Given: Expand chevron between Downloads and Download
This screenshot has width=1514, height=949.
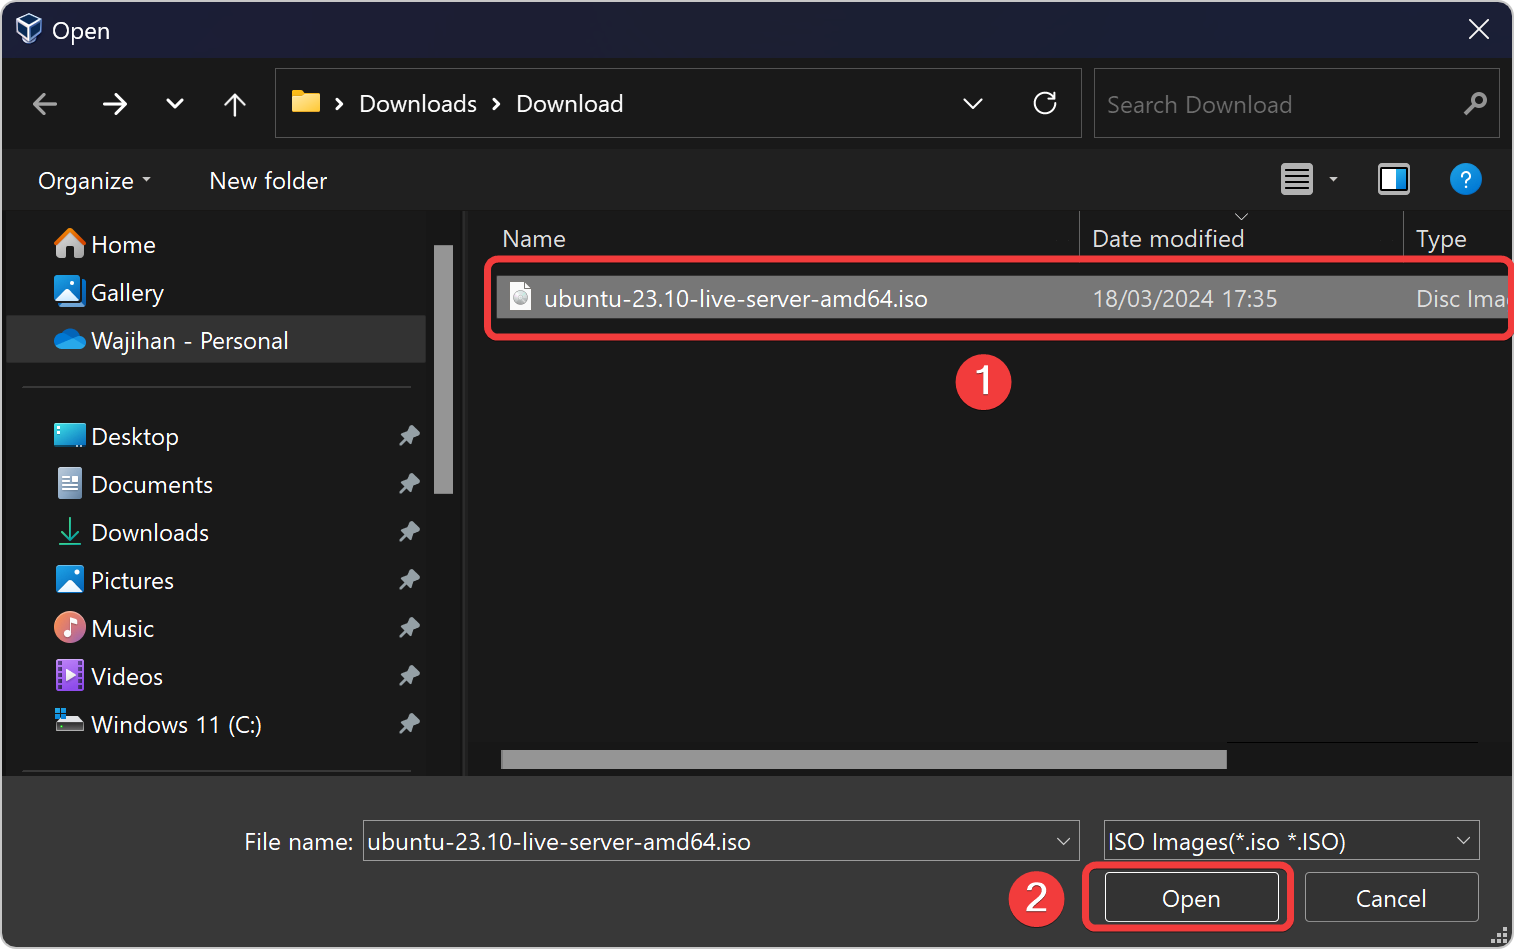Looking at the screenshot, I should click(x=496, y=104).
